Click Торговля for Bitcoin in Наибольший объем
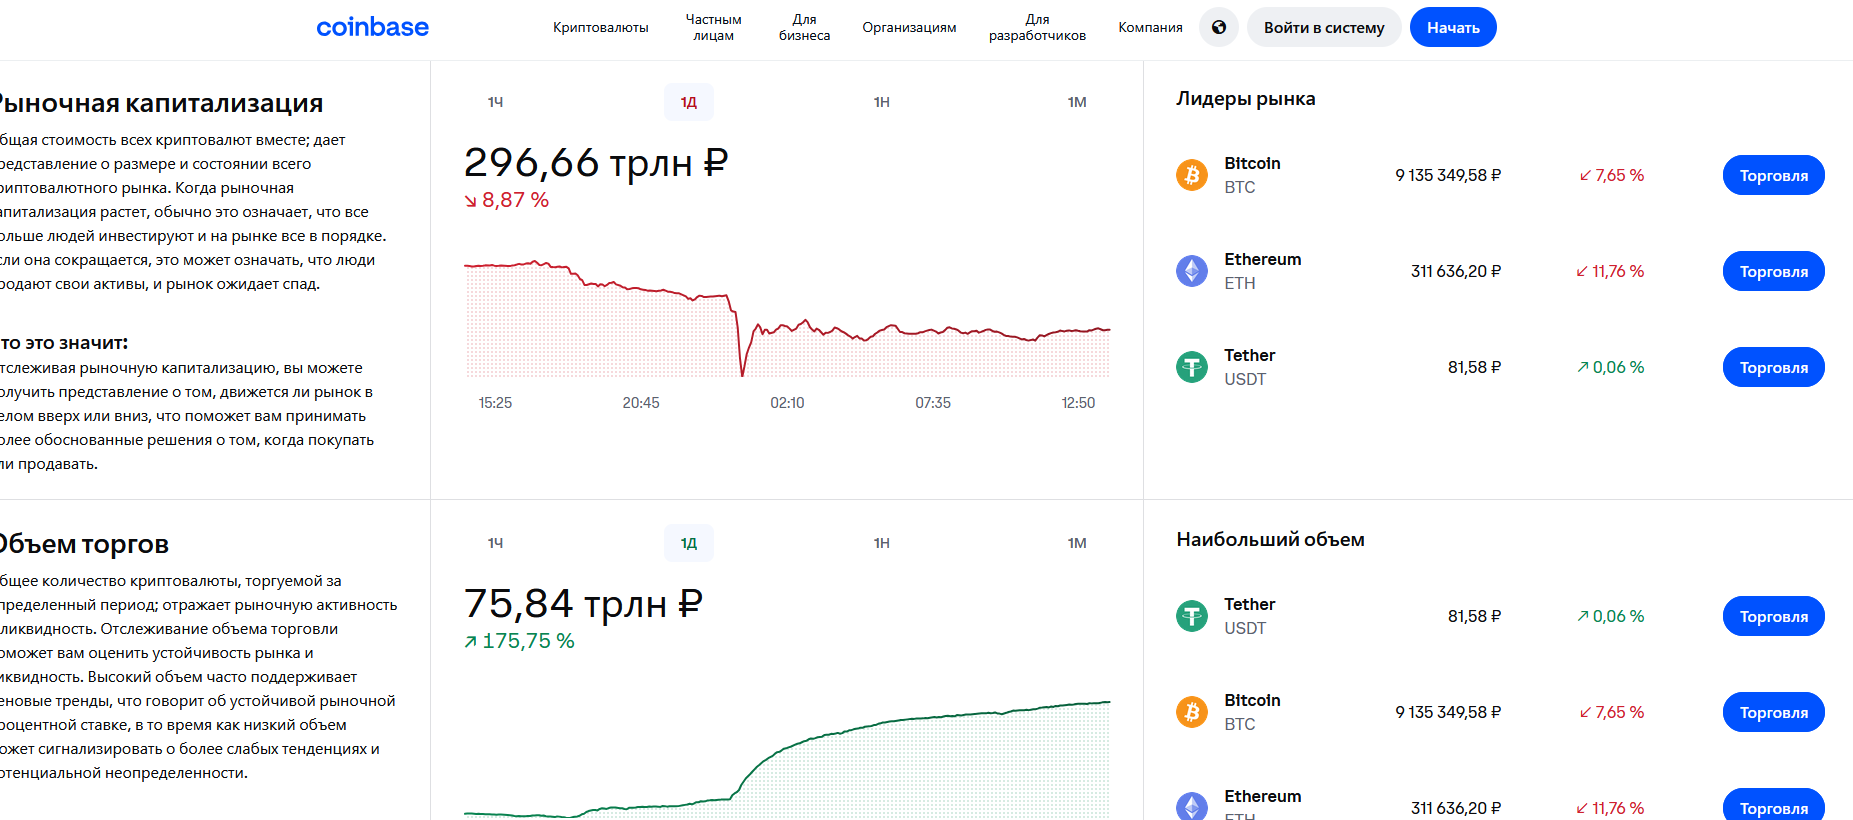The image size is (1853, 820). pos(1773,712)
